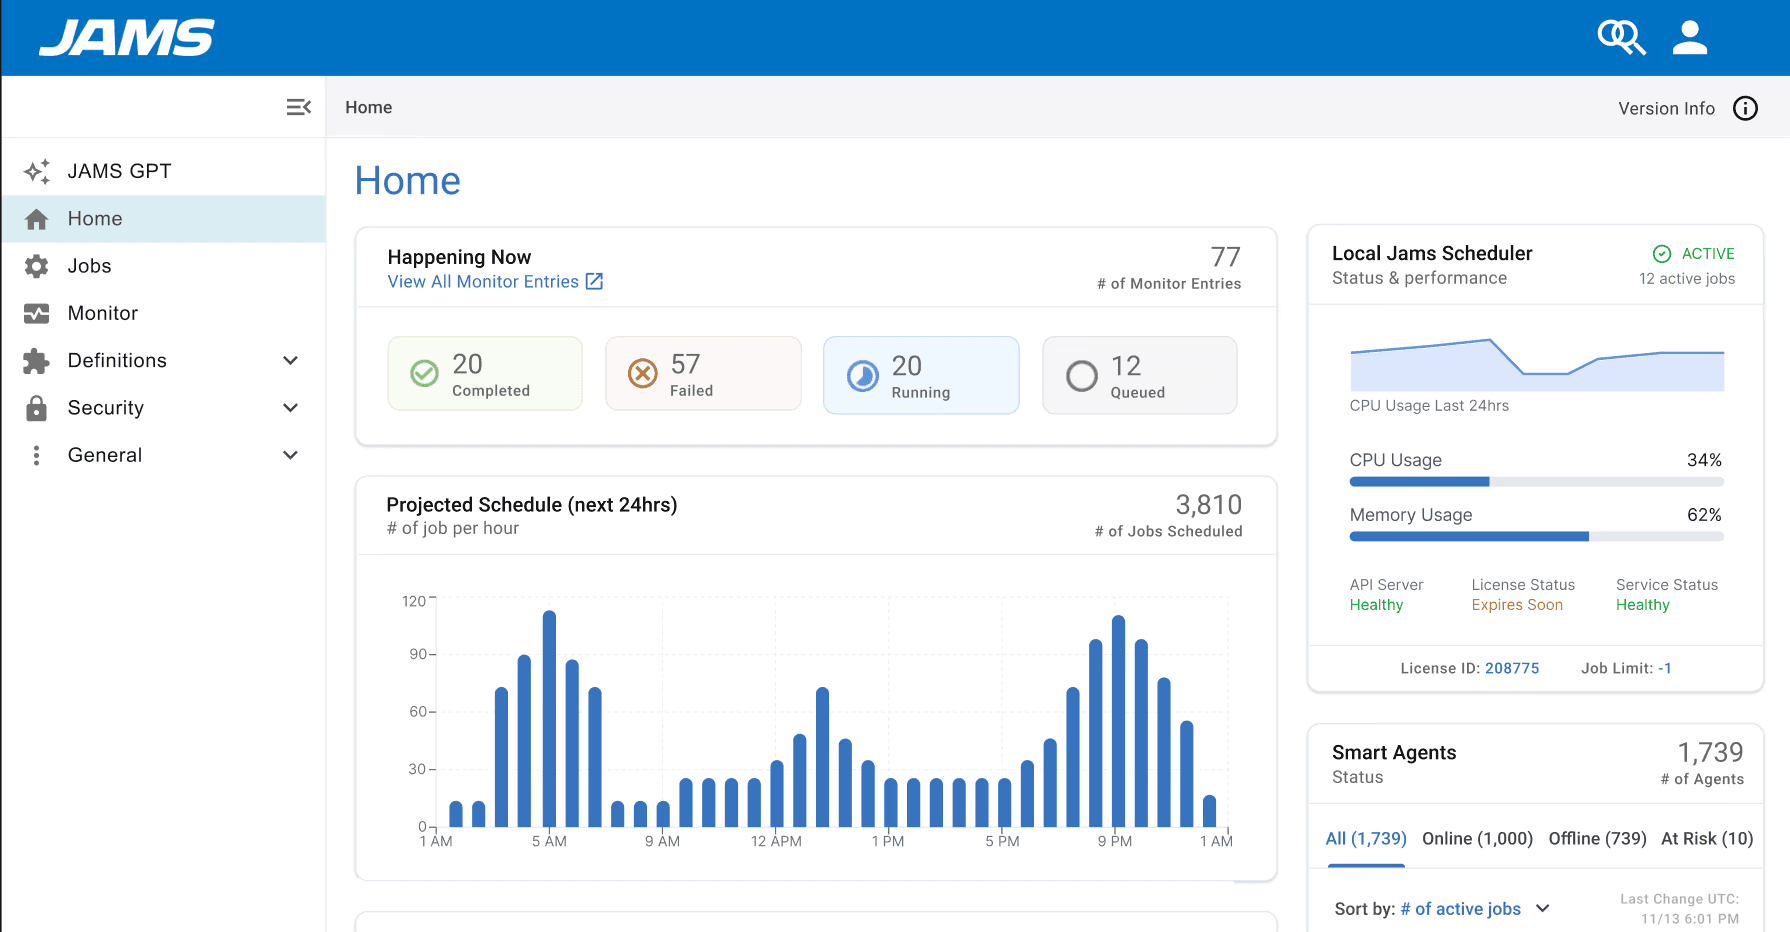Open the user profile icon
The image size is (1790, 932).
(x=1690, y=38)
